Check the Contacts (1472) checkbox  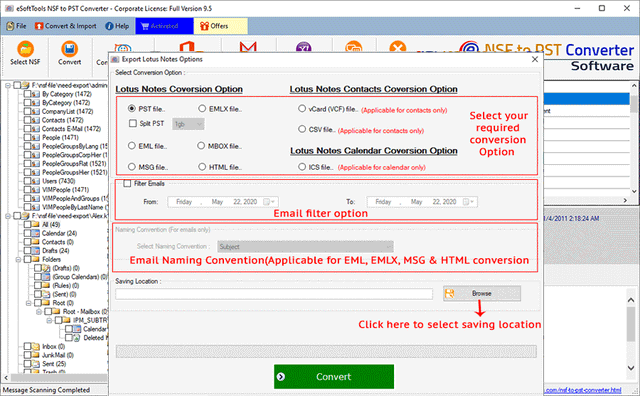[27, 120]
